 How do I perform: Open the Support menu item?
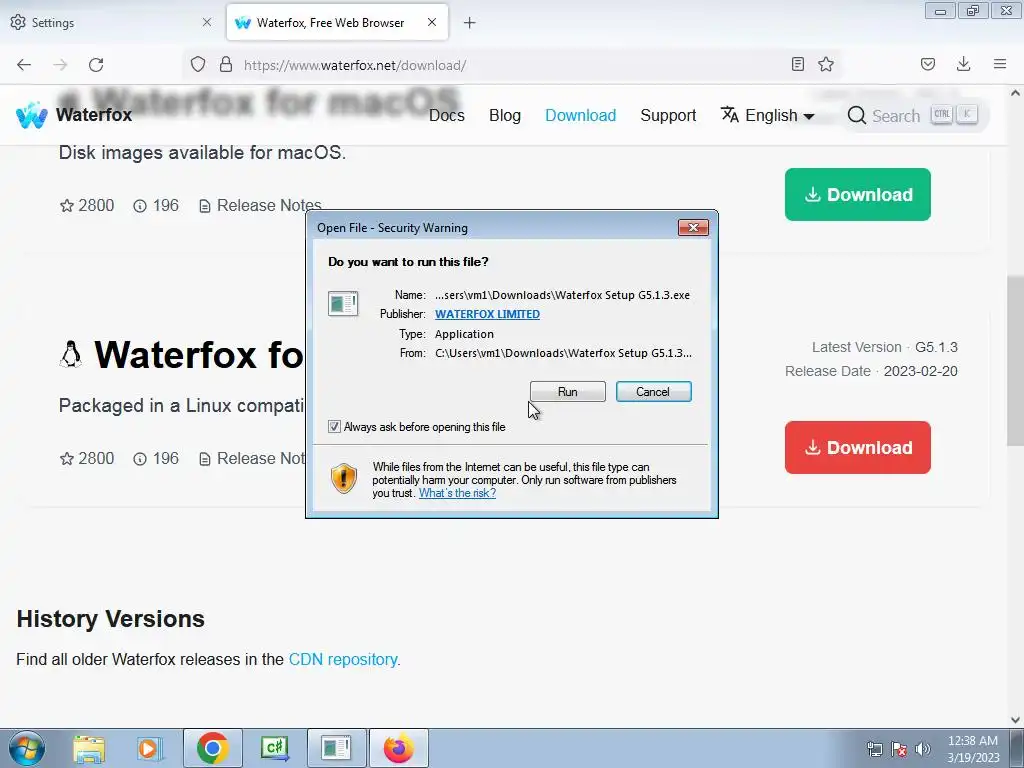coord(668,116)
